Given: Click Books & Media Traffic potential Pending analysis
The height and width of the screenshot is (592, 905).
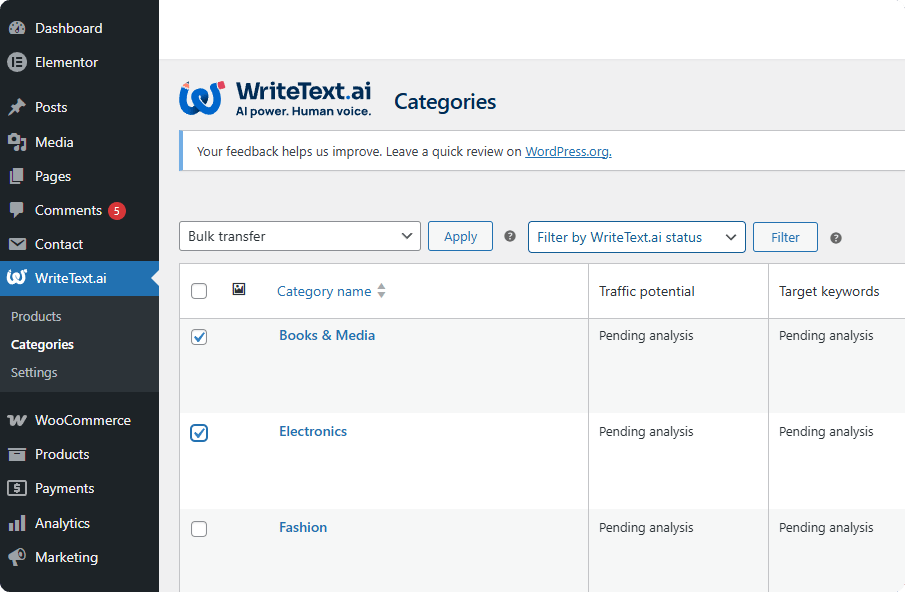Looking at the screenshot, I should [646, 336].
